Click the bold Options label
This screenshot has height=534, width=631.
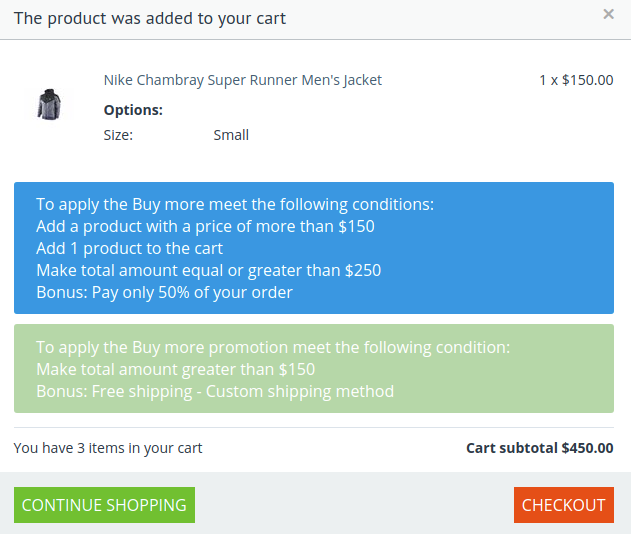pyautogui.click(x=133, y=110)
